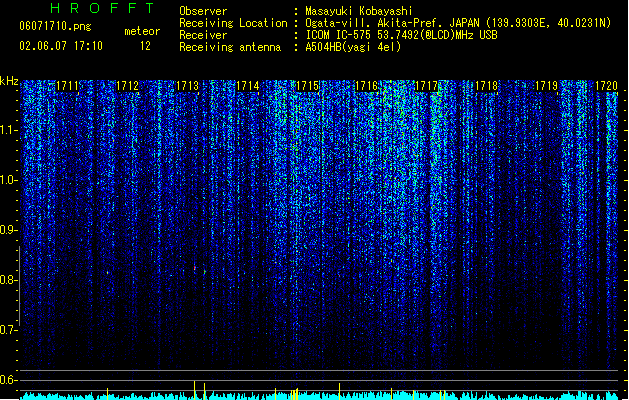629x400 pixels.
Task: Click the 1.0 frequency axis label
Action: [x=8, y=180]
